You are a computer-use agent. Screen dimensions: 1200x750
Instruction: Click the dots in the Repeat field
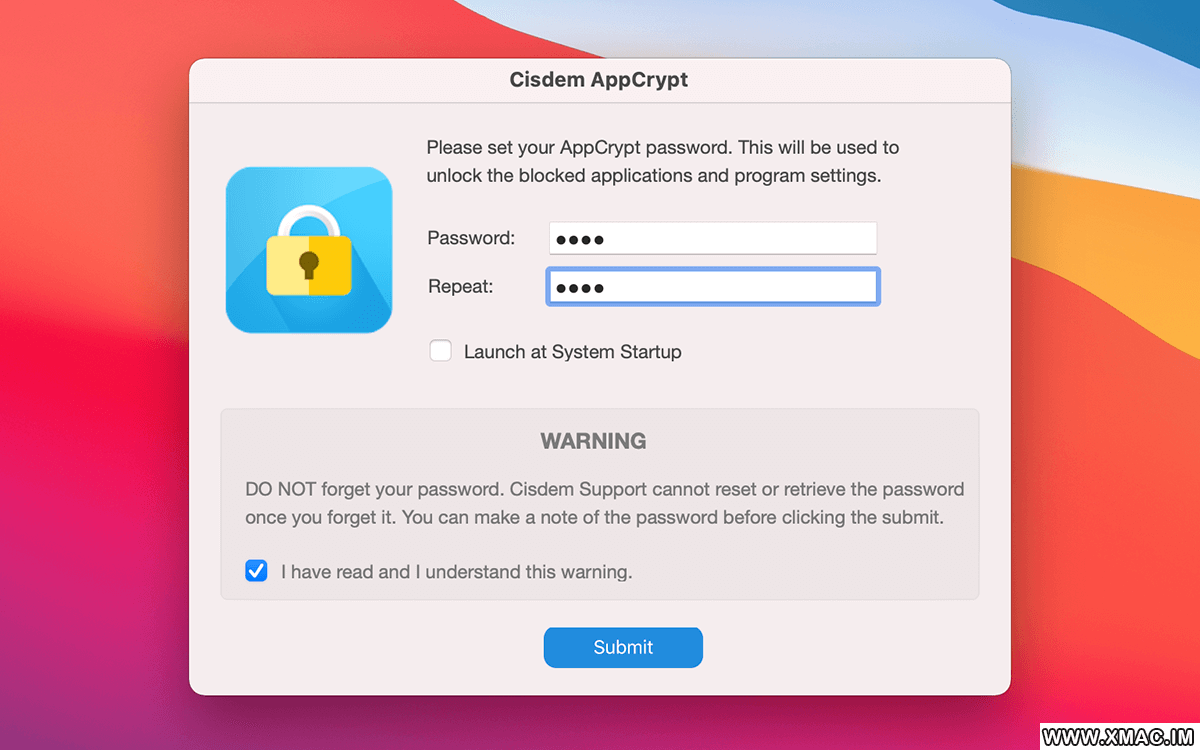pyautogui.click(x=580, y=288)
